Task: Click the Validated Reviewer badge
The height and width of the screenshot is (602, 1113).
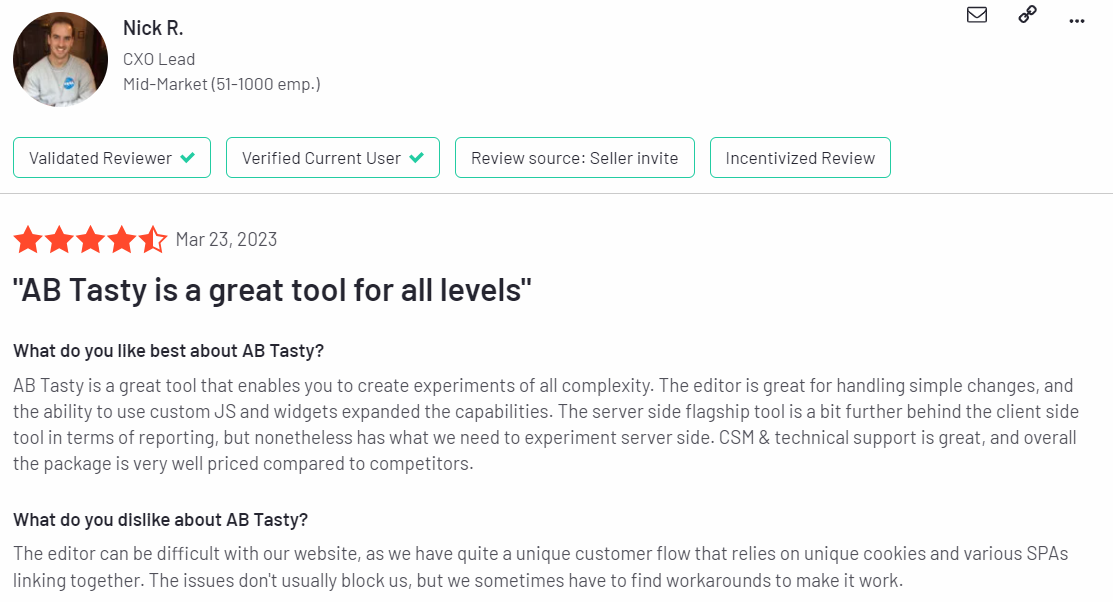Action: coord(112,158)
